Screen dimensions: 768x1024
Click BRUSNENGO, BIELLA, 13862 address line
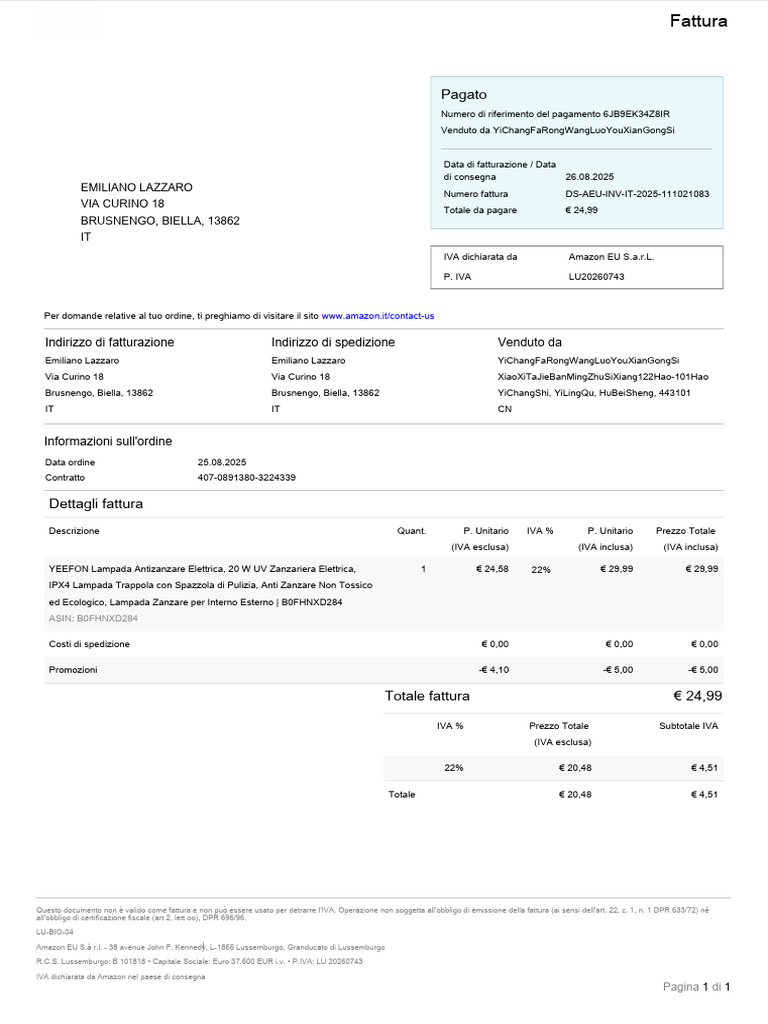click(160, 220)
